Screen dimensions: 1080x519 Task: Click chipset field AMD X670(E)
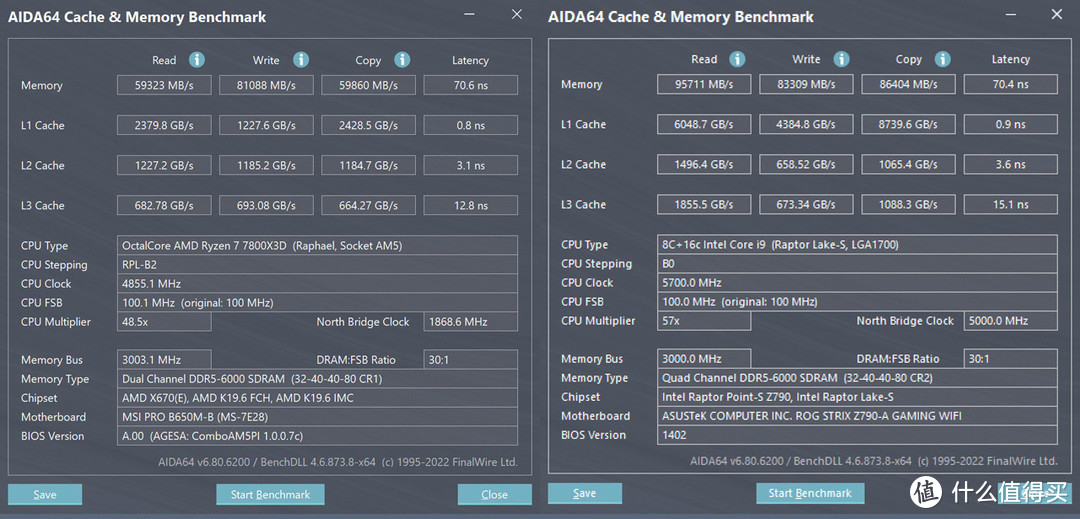pyautogui.click(x=318, y=398)
